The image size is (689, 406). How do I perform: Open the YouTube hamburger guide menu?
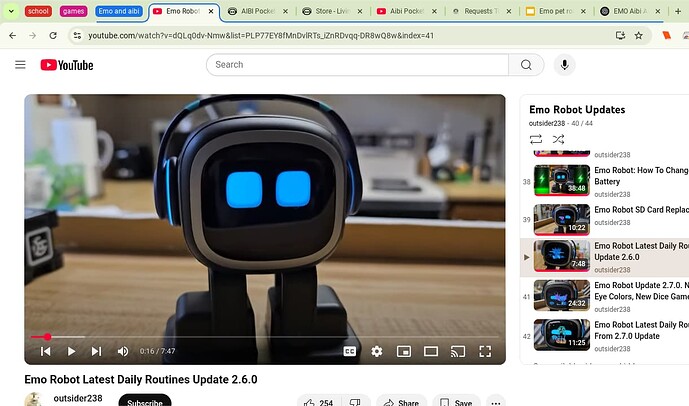[x=20, y=65]
